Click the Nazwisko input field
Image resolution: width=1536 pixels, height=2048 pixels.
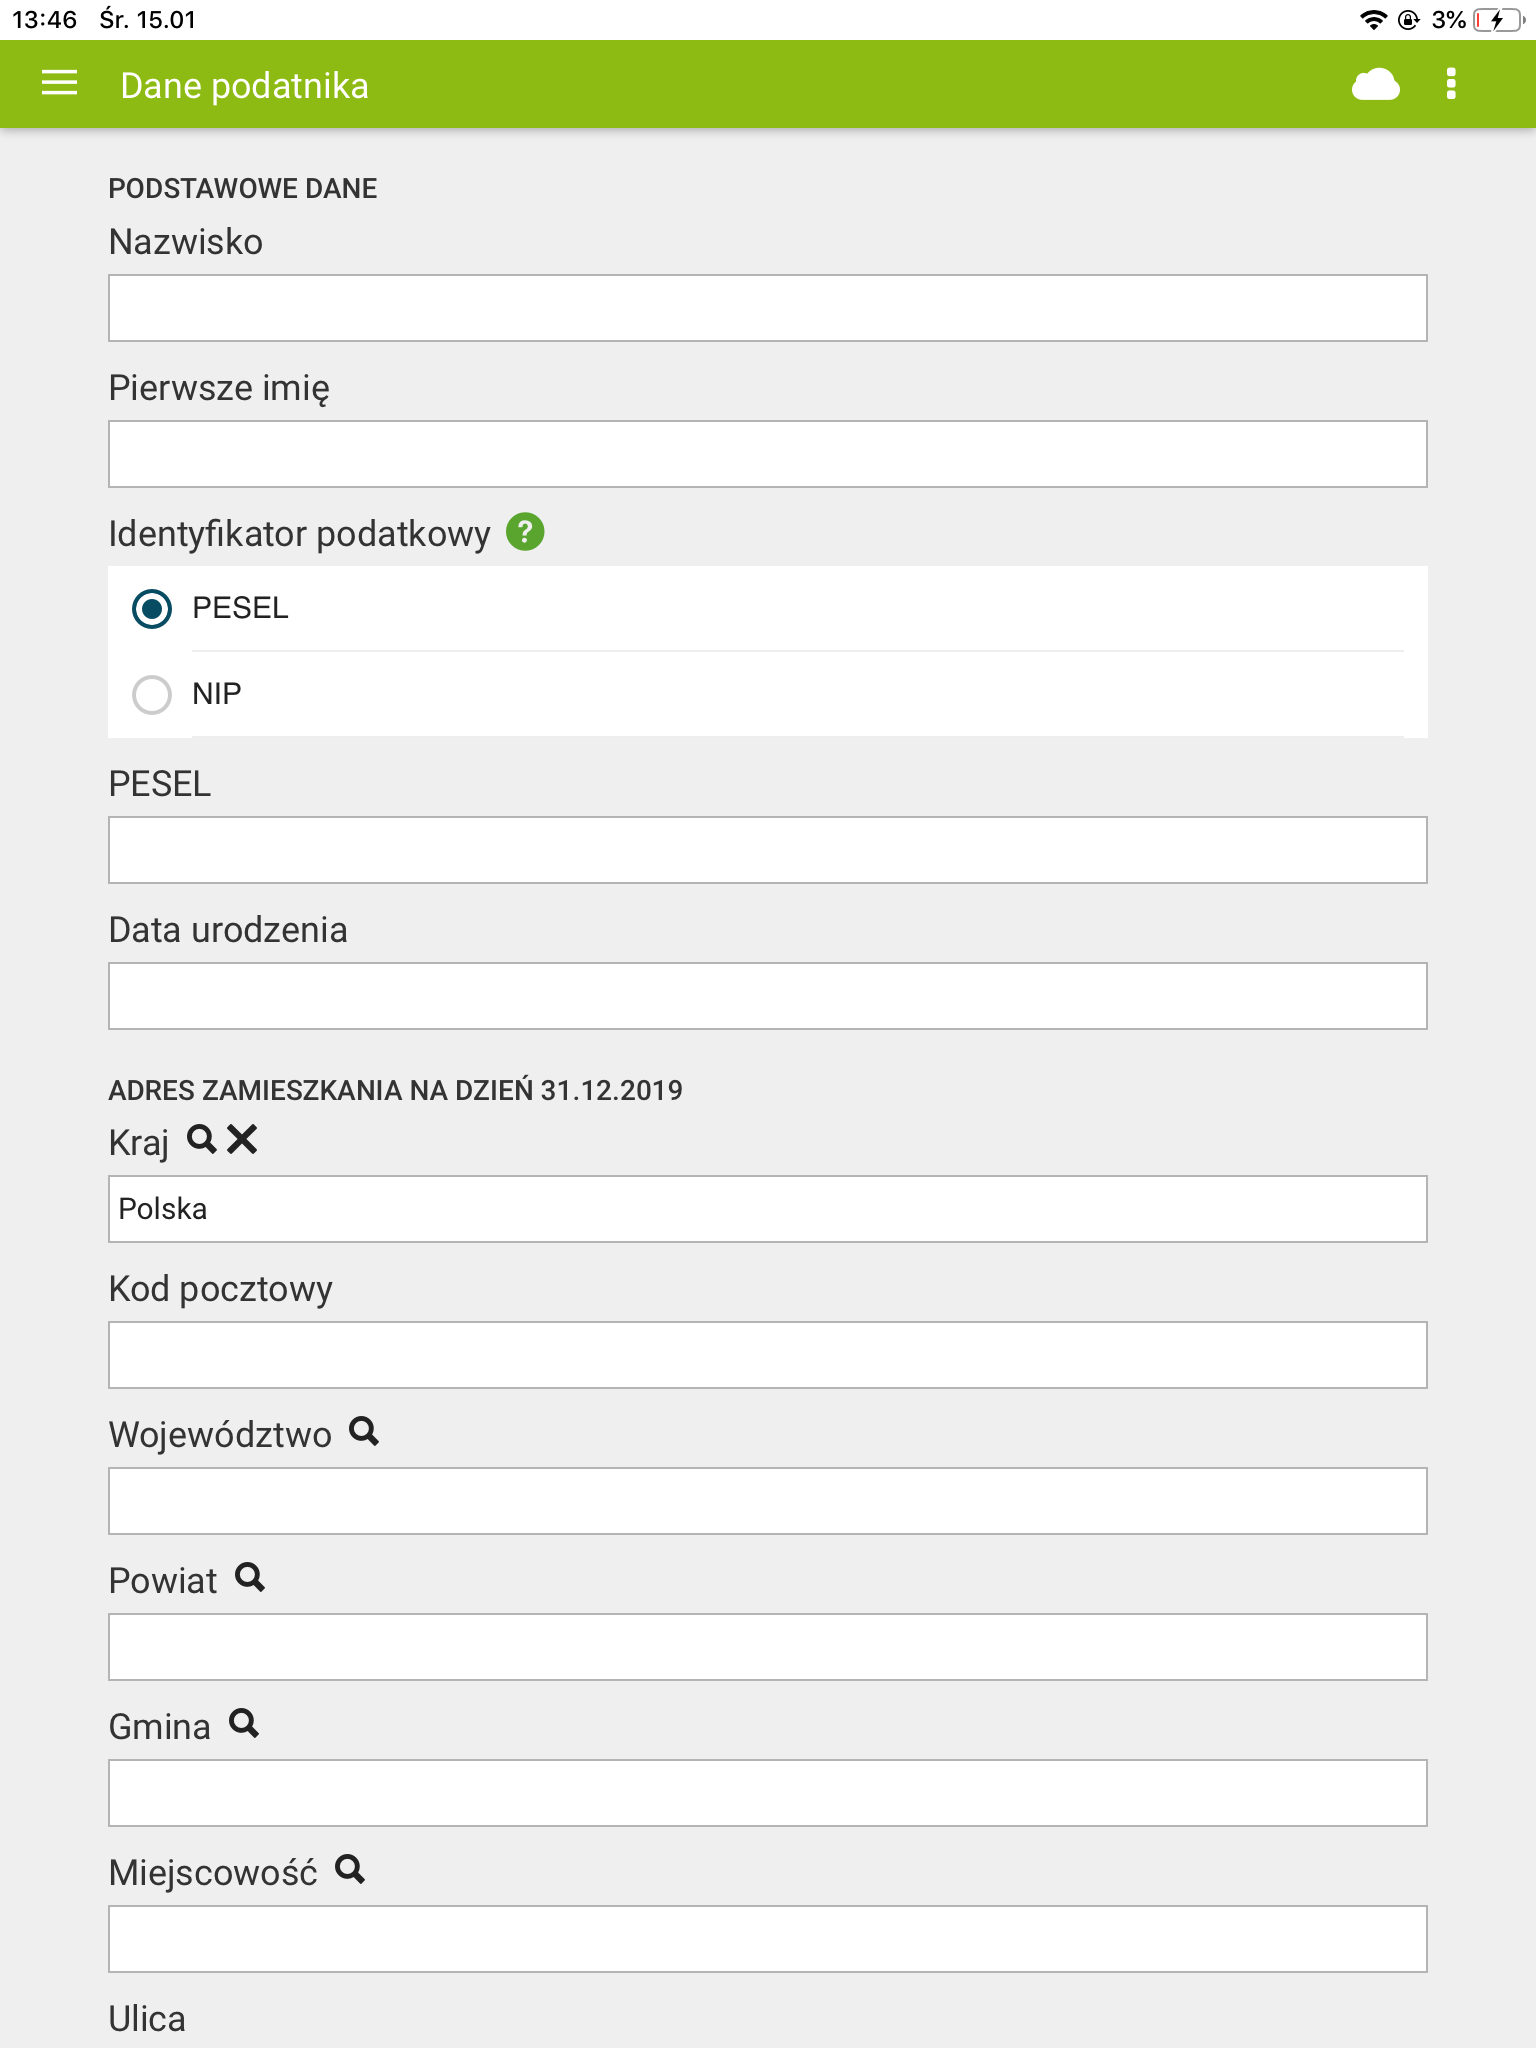tap(767, 307)
